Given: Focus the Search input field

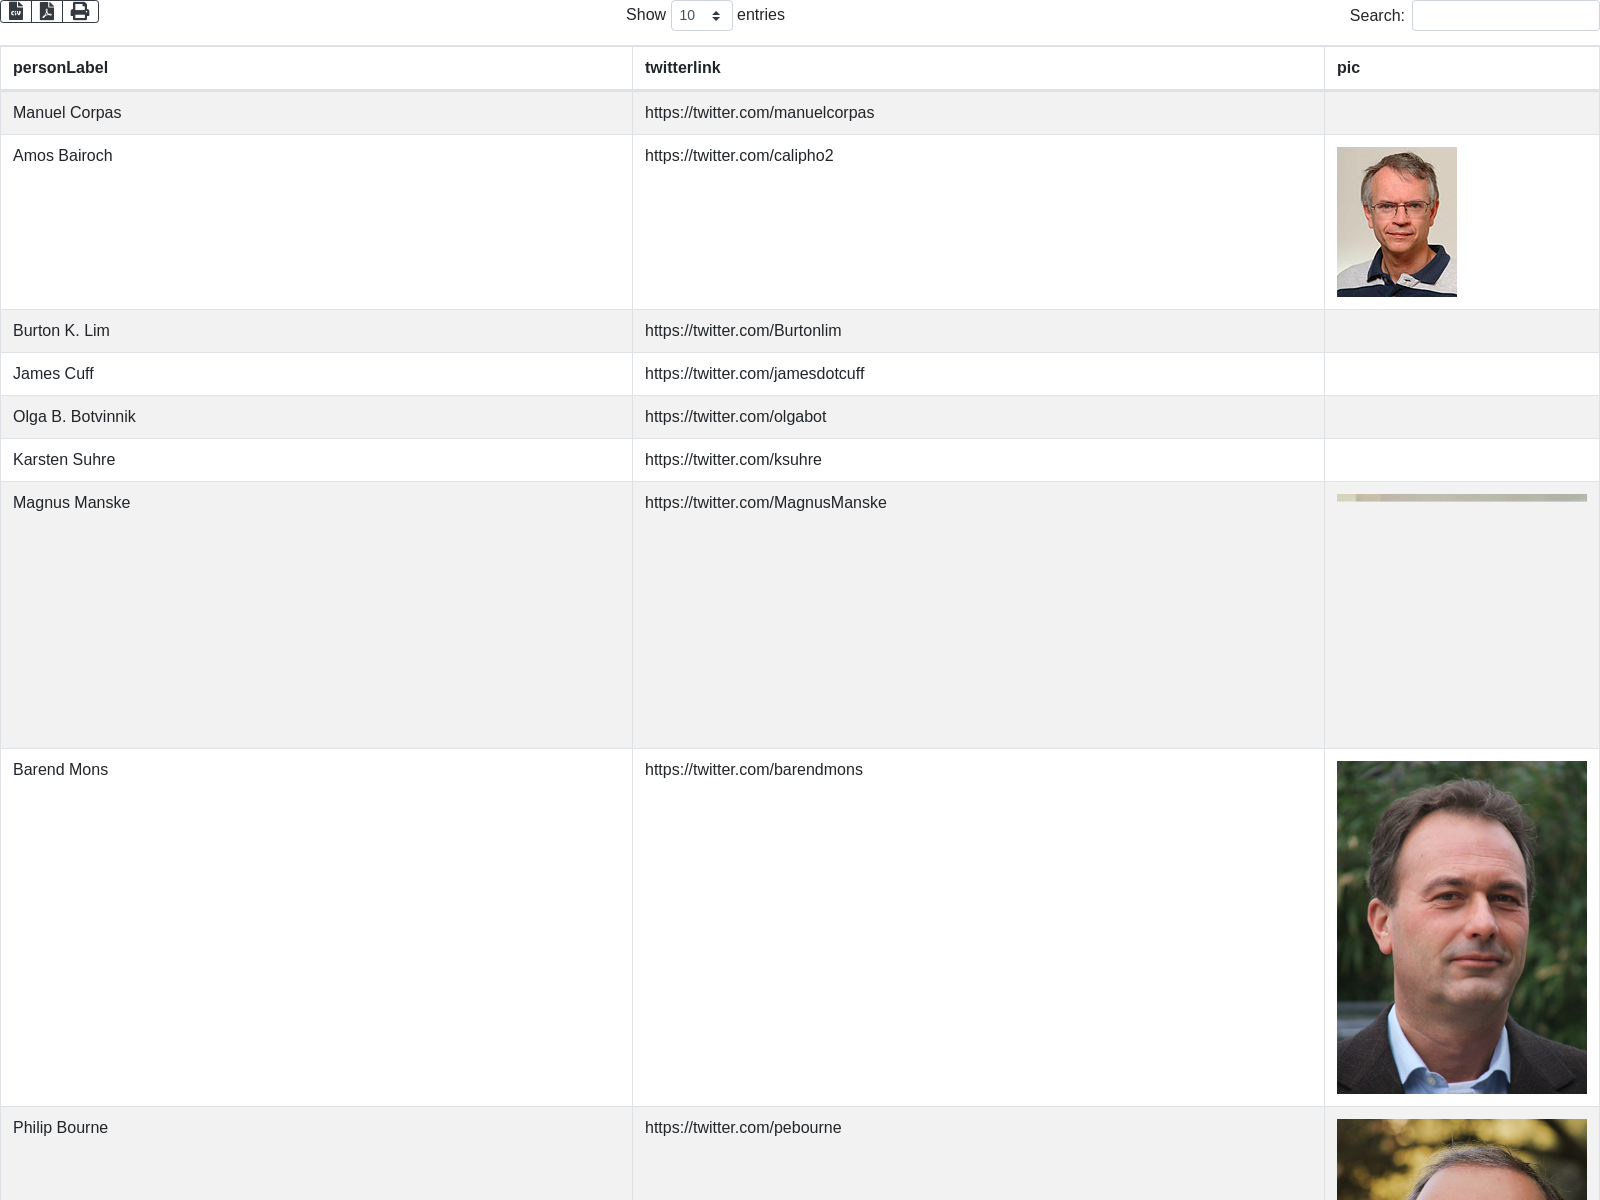Looking at the screenshot, I should click(1504, 15).
